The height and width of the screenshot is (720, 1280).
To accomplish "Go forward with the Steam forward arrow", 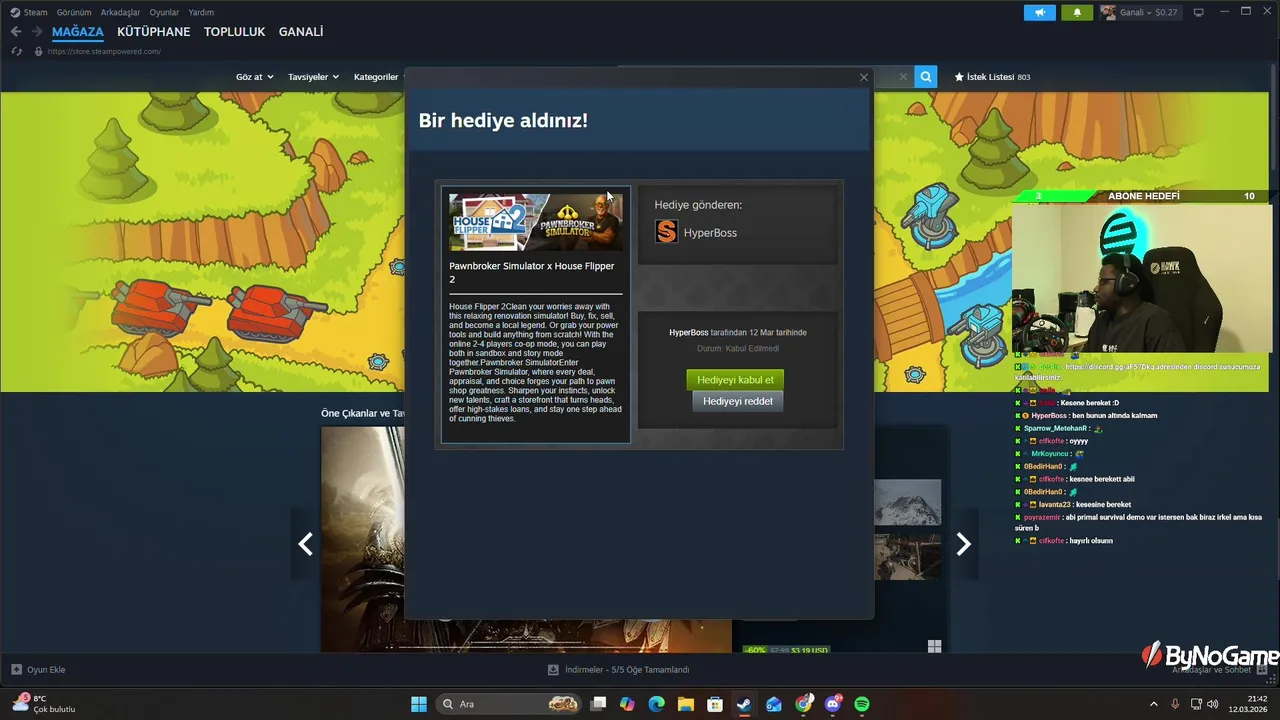I will coord(37,32).
